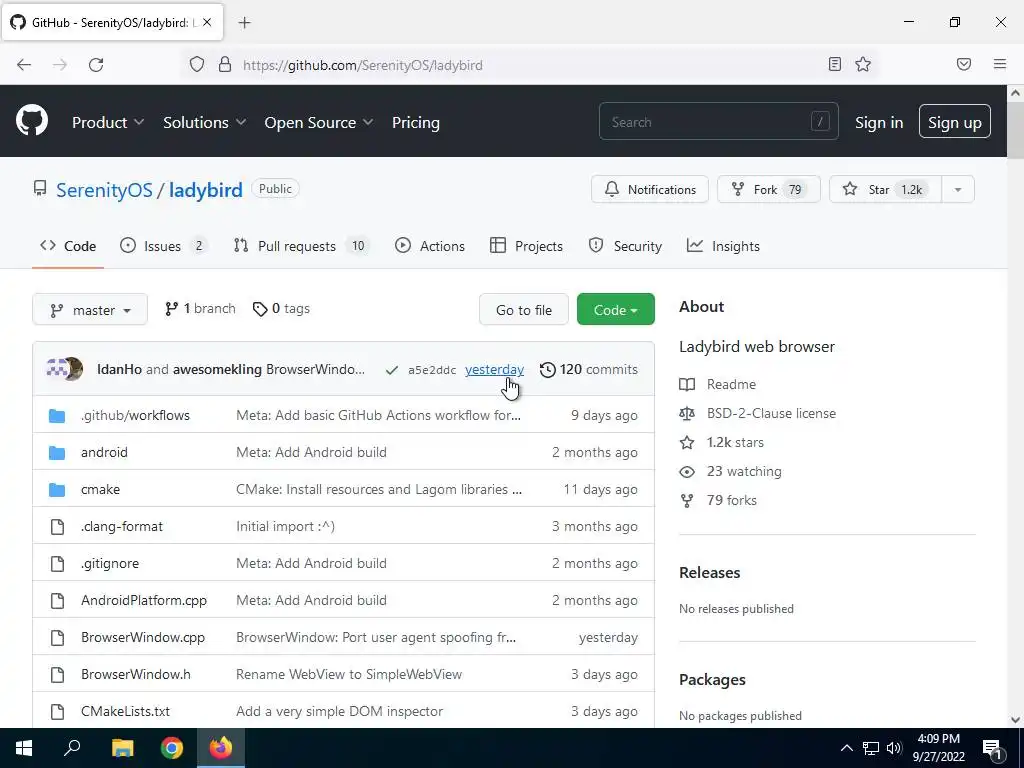Launch File Explorer from taskbar
The width and height of the screenshot is (1024, 768).
tap(122, 748)
